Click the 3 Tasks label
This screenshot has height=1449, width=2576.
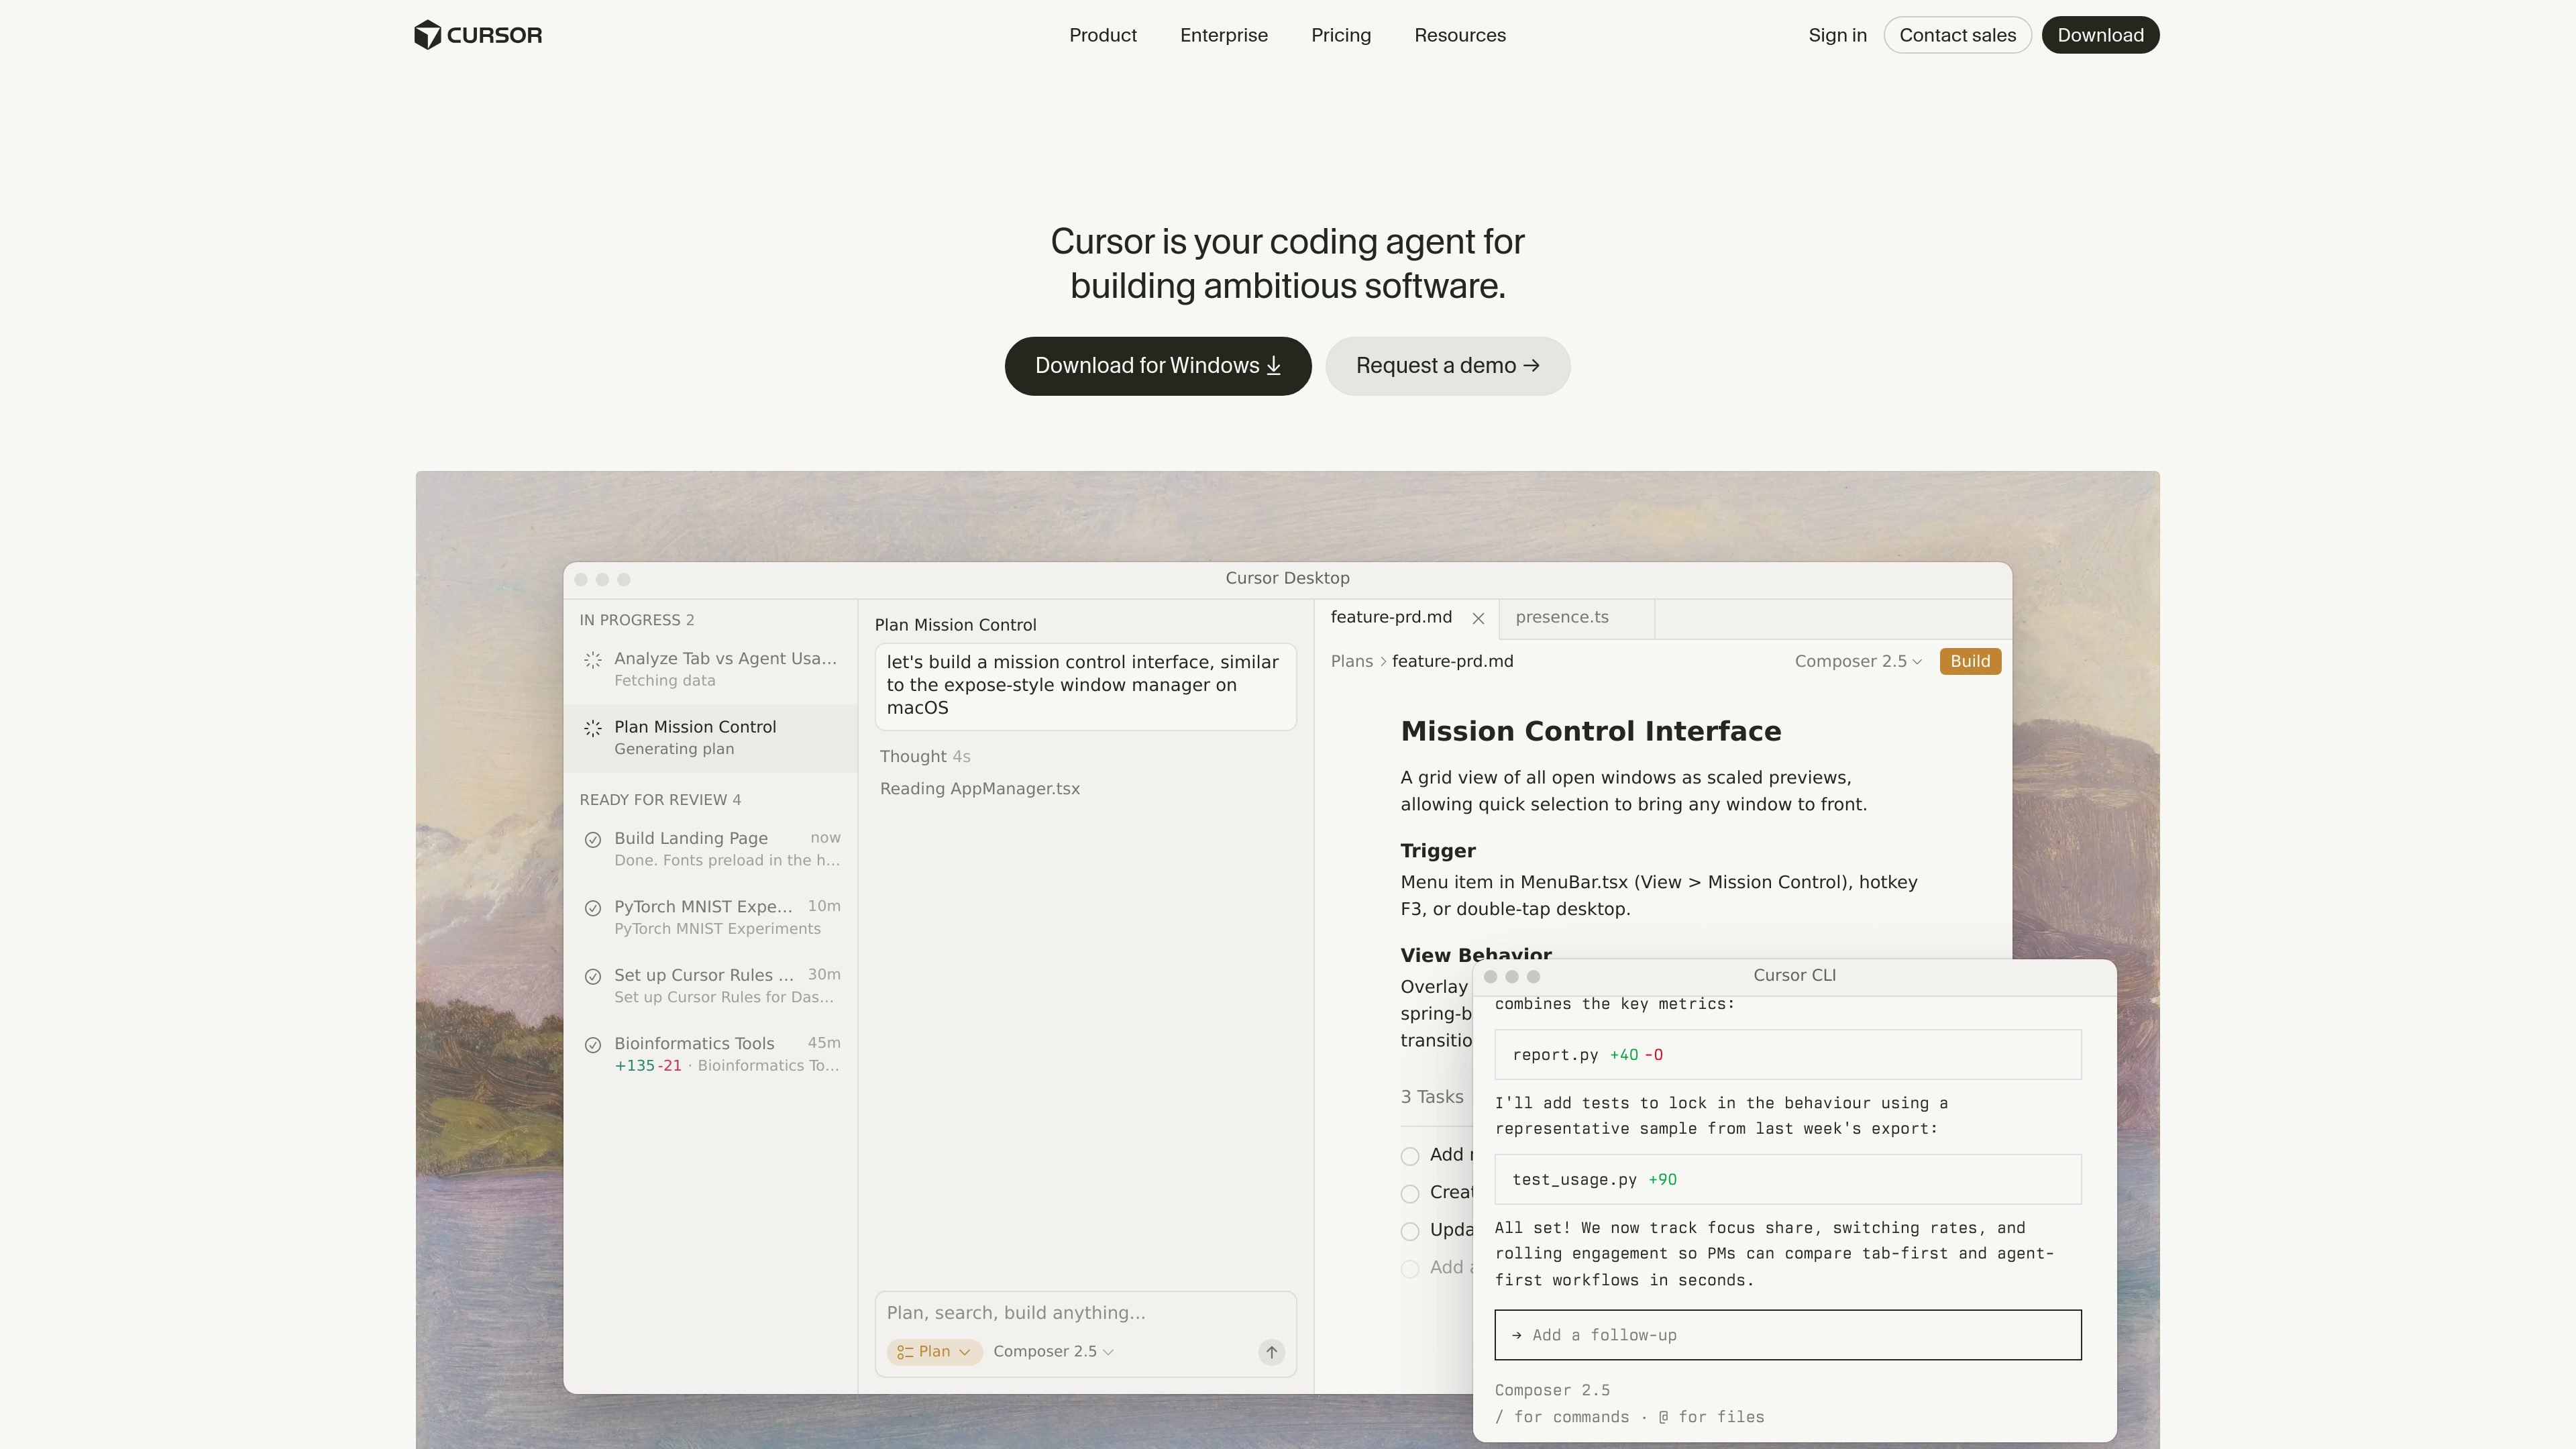[x=1431, y=1097]
